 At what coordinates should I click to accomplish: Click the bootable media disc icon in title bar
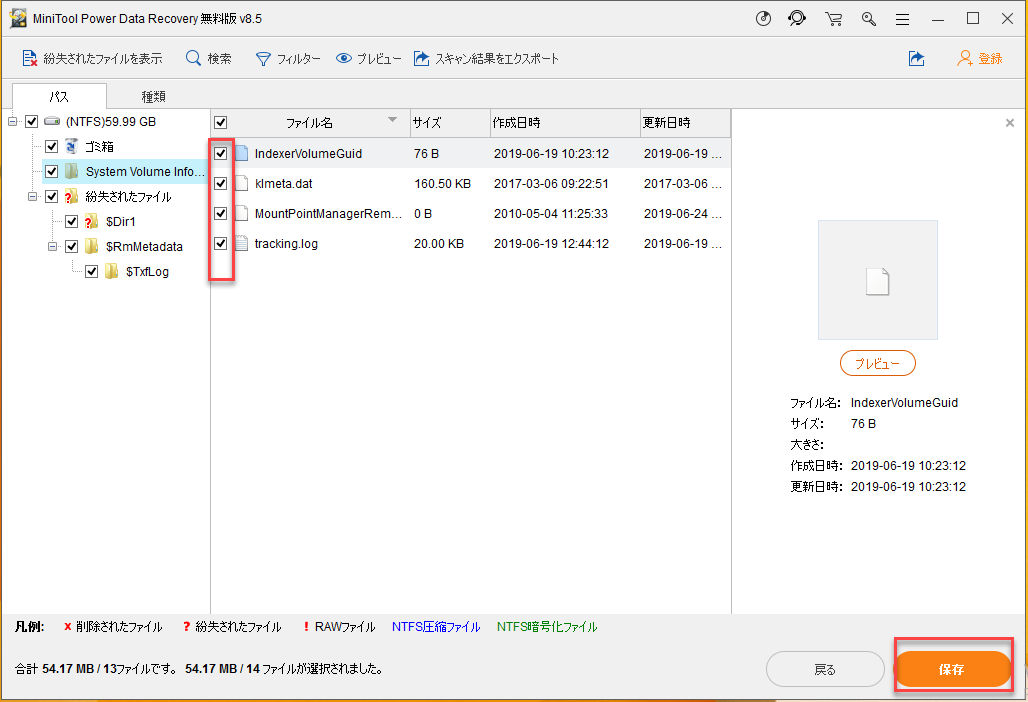coord(763,18)
